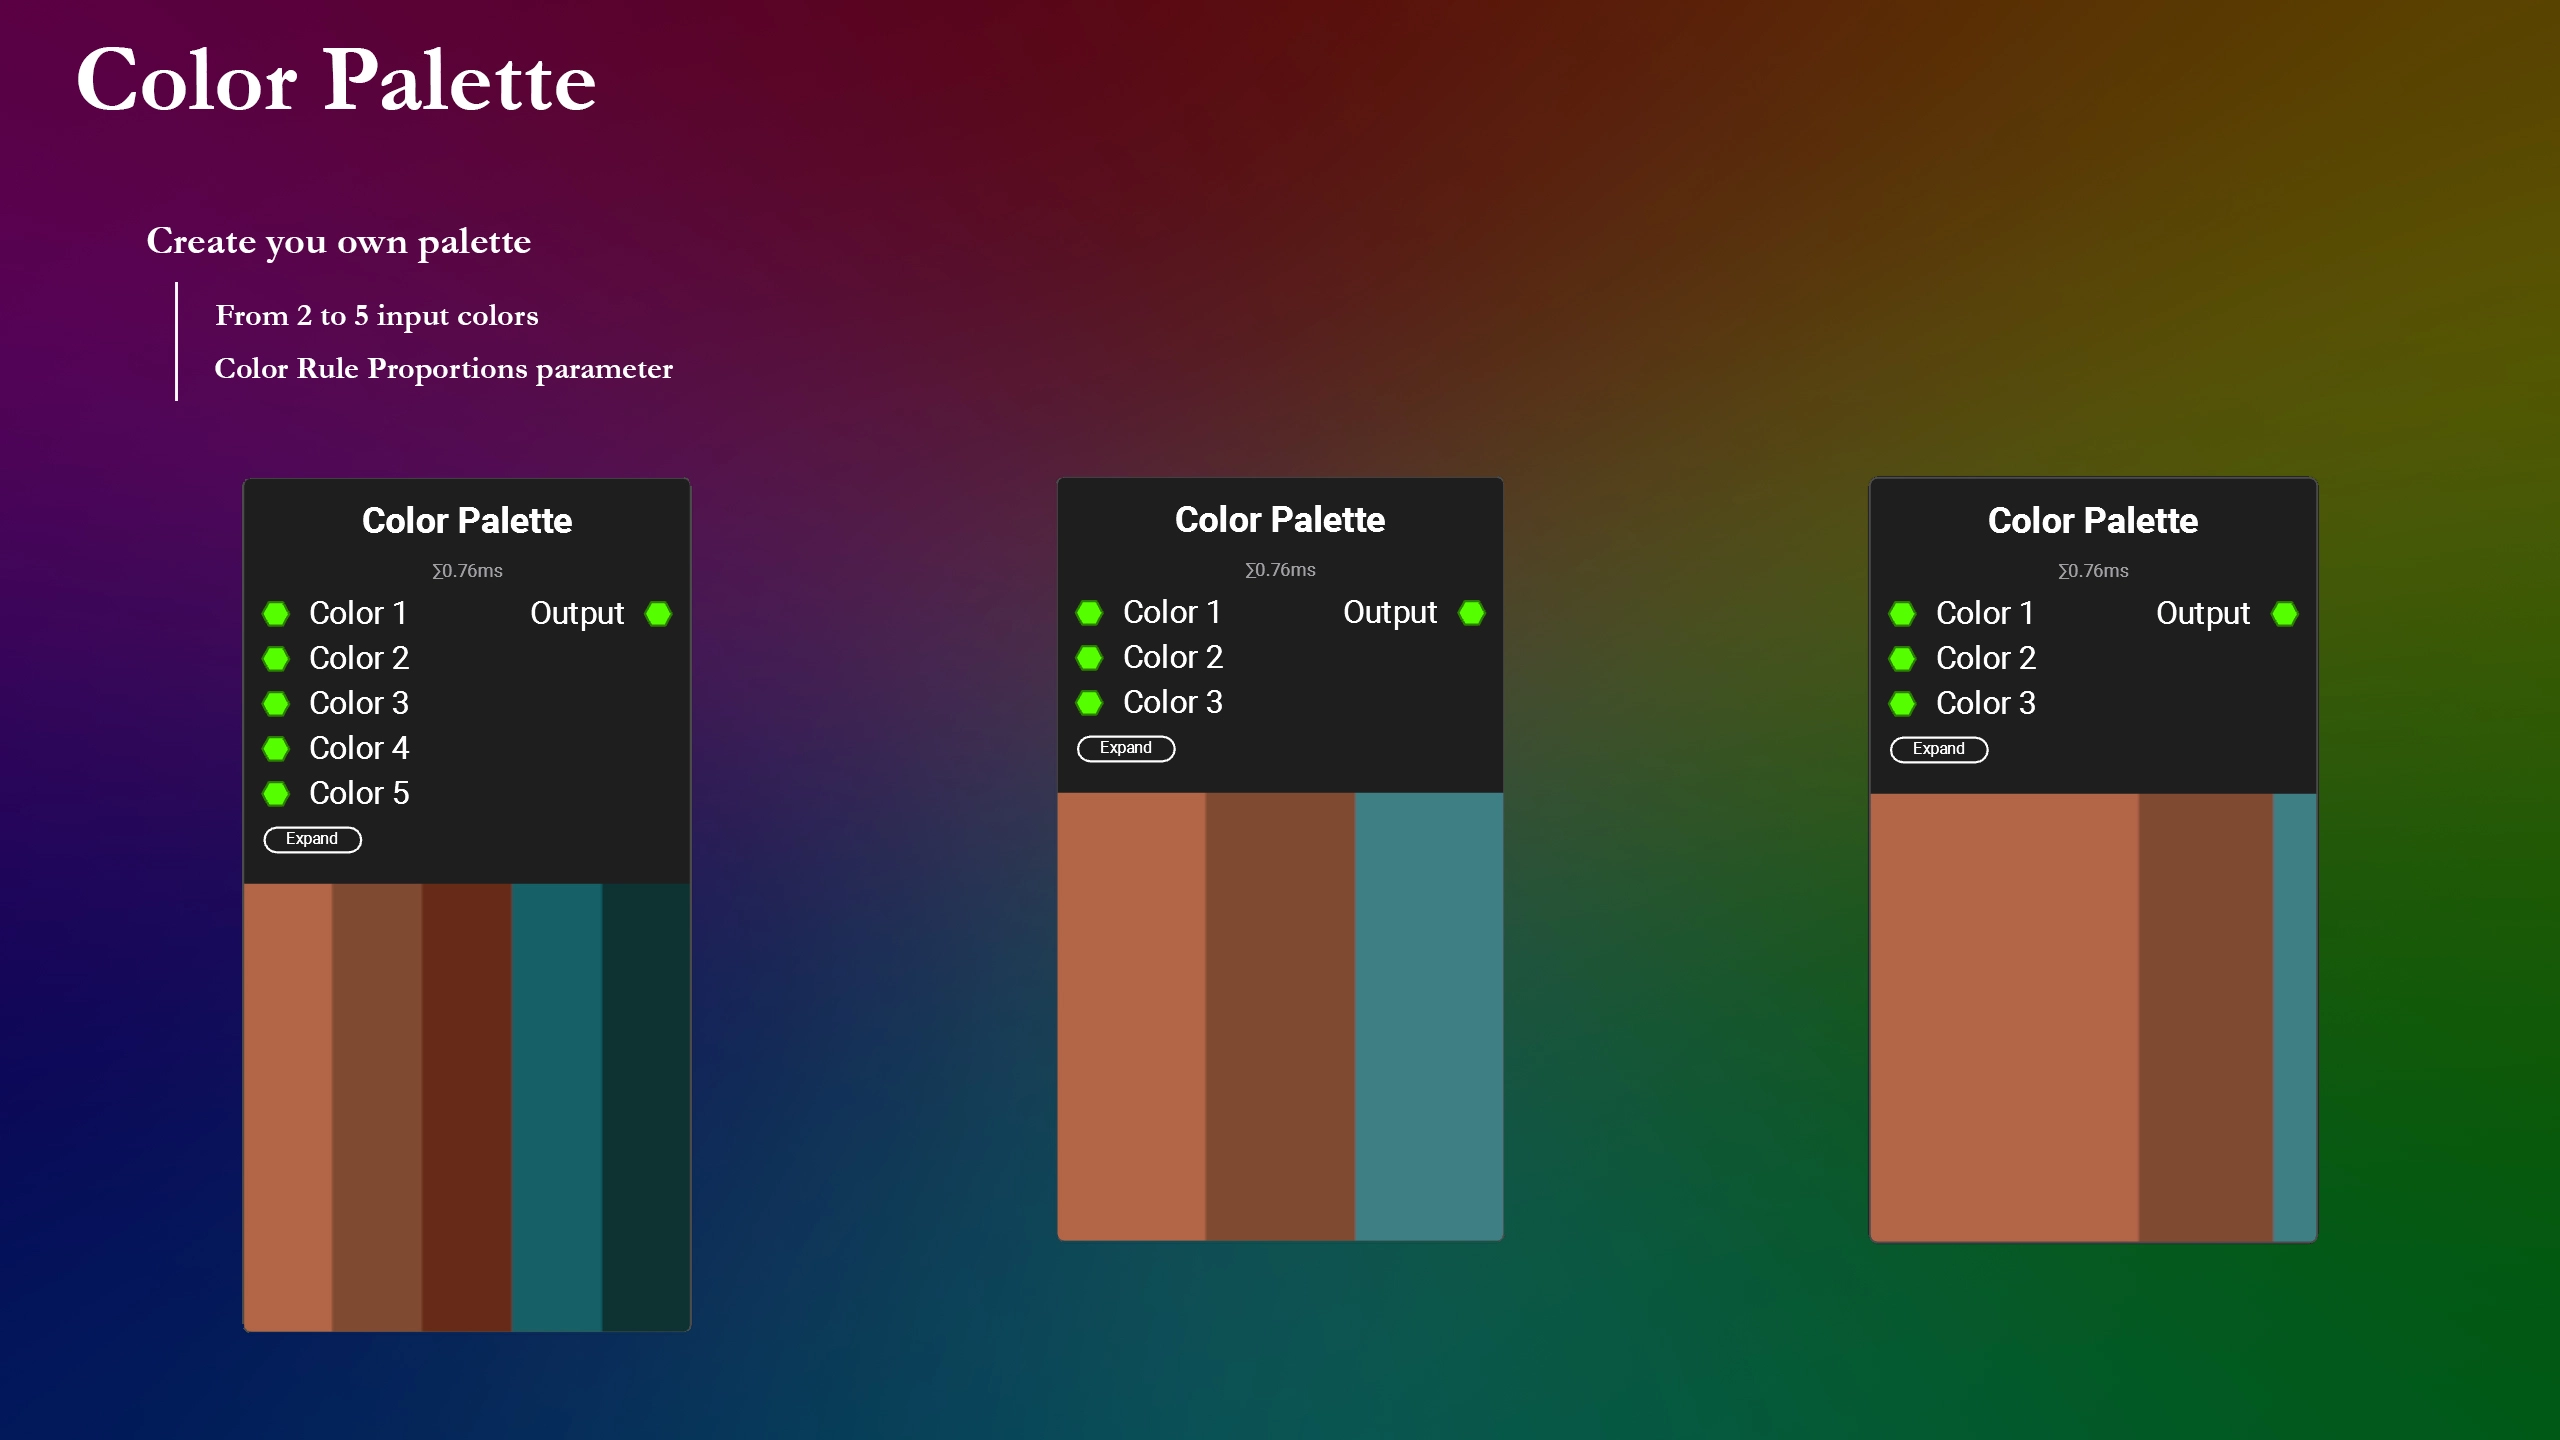Viewport: 2560px width, 1440px height.
Task: Click the teal swatch in middle palette
Action: [1428, 1015]
